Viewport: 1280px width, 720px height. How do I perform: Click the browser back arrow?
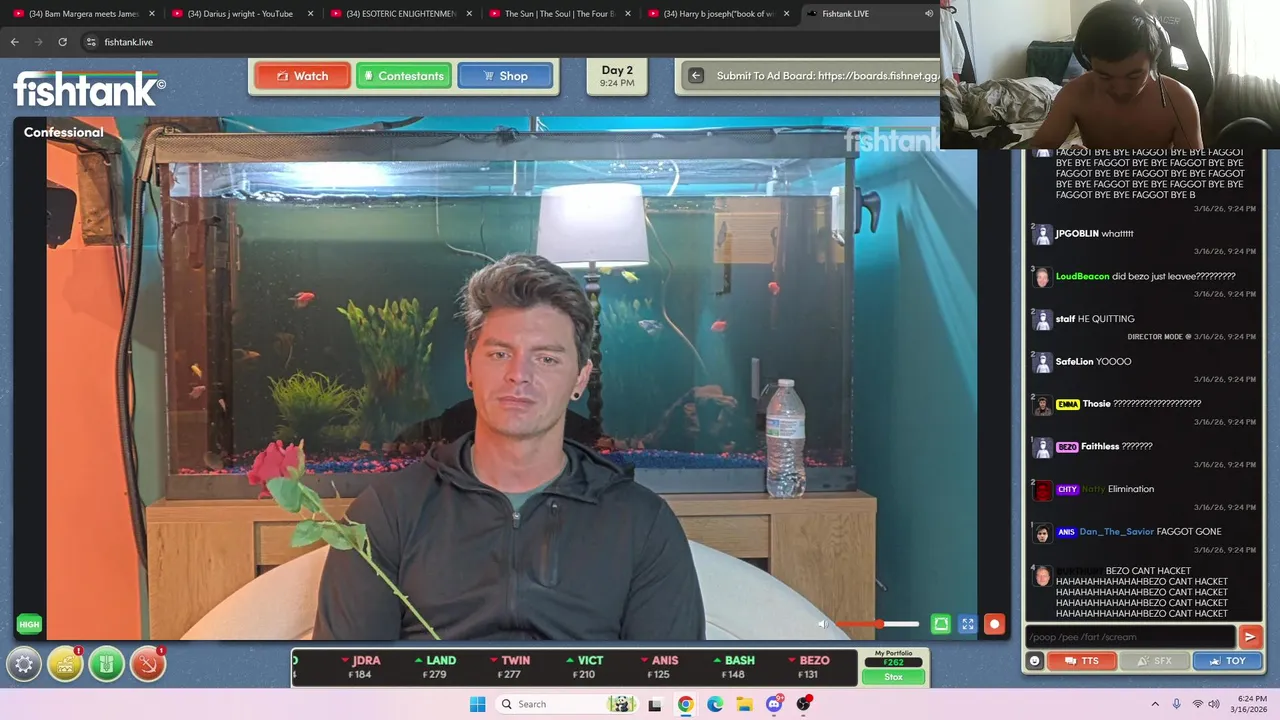(14, 42)
